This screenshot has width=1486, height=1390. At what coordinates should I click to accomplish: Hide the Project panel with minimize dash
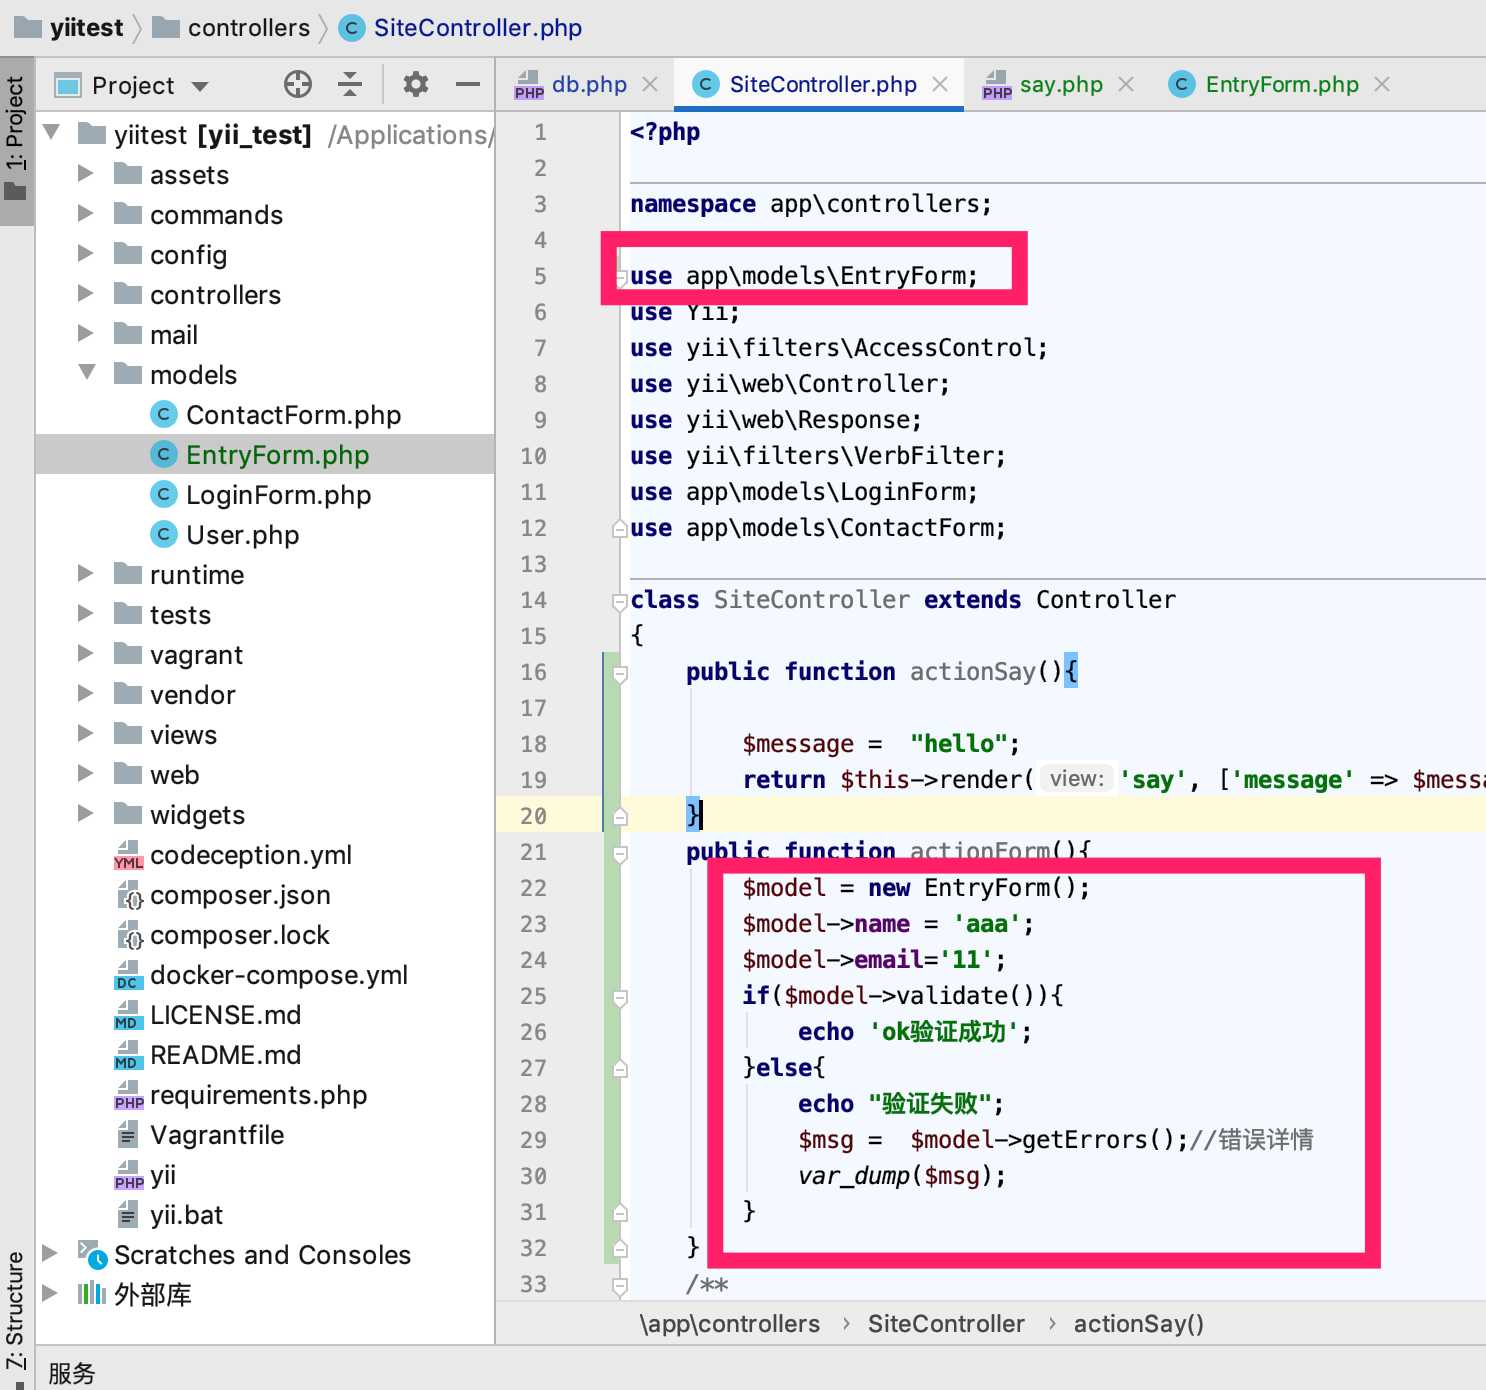tap(467, 85)
